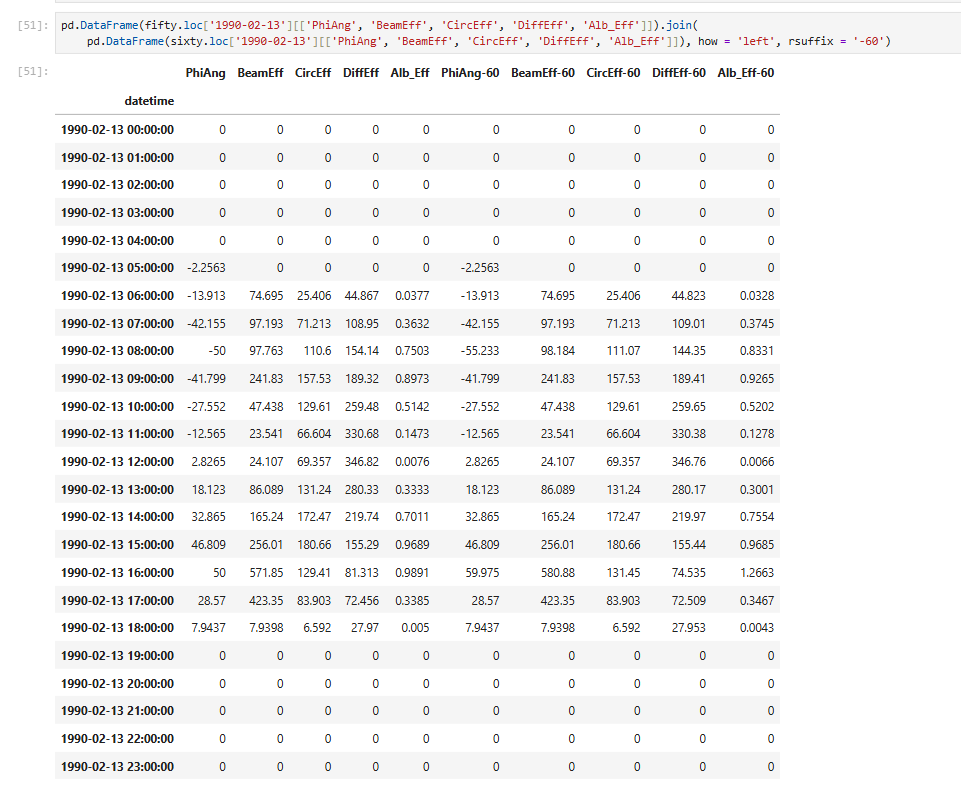The width and height of the screenshot is (961, 793).
Task: Select the cell value -55.233
Action: click(x=480, y=351)
